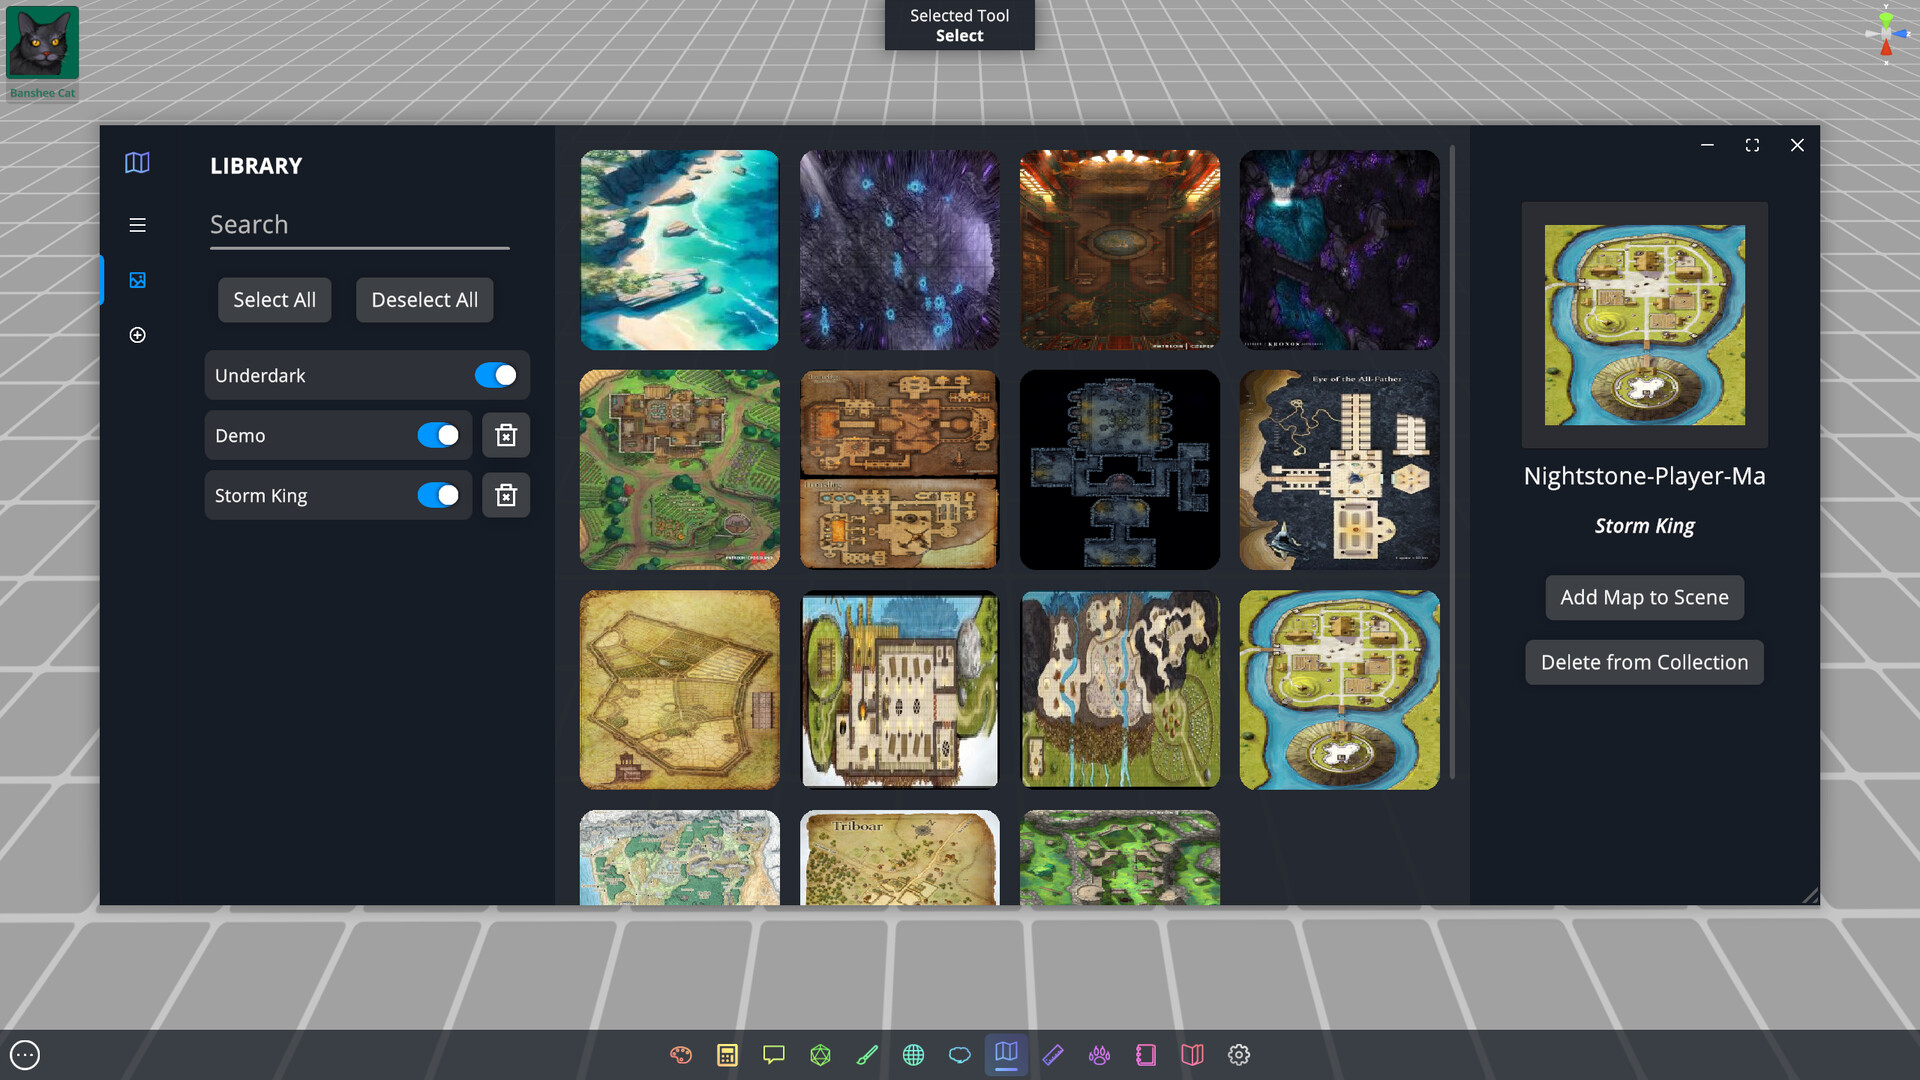Switch to the list view in the sidebar
The image size is (1920, 1080).
137,225
